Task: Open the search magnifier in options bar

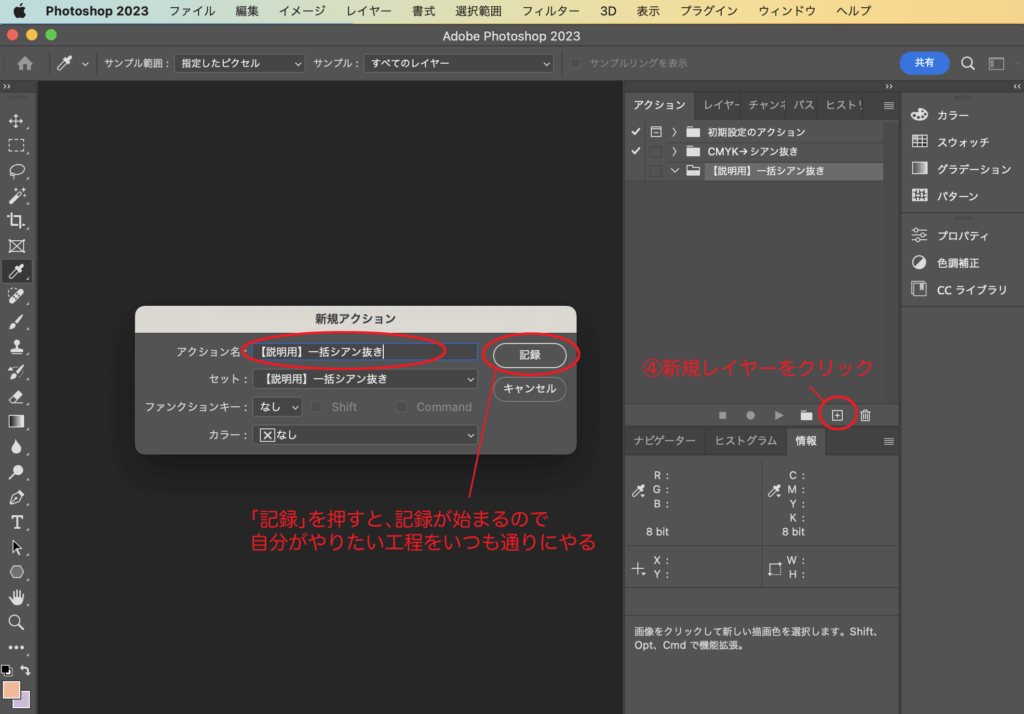Action: [968, 63]
